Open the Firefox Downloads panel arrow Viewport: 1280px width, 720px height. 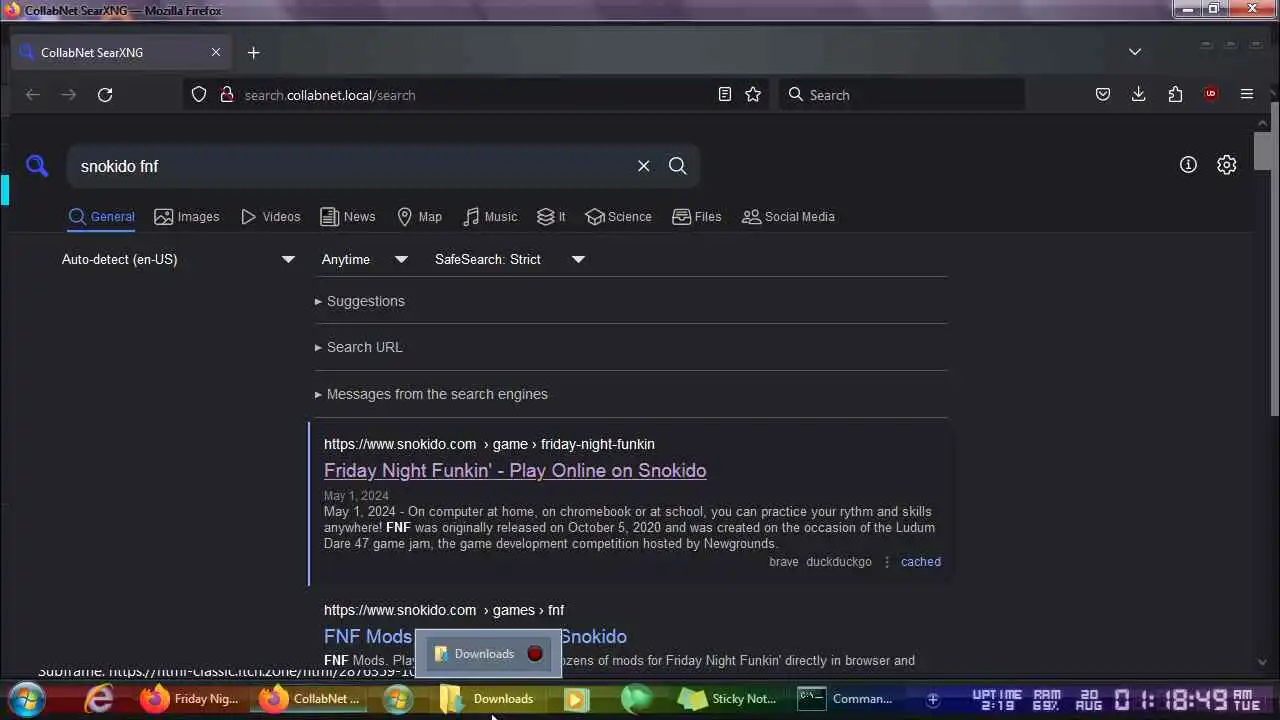[1139, 95]
